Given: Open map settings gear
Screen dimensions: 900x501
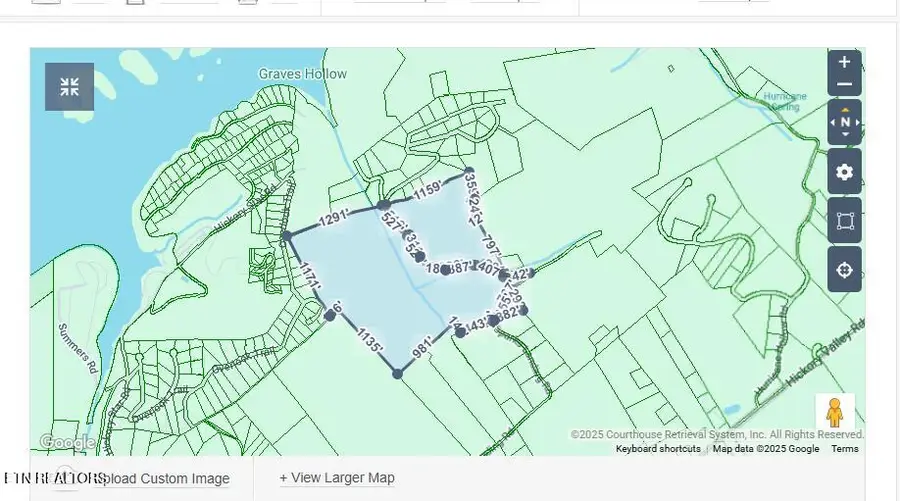Looking at the screenshot, I should click(x=845, y=172).
